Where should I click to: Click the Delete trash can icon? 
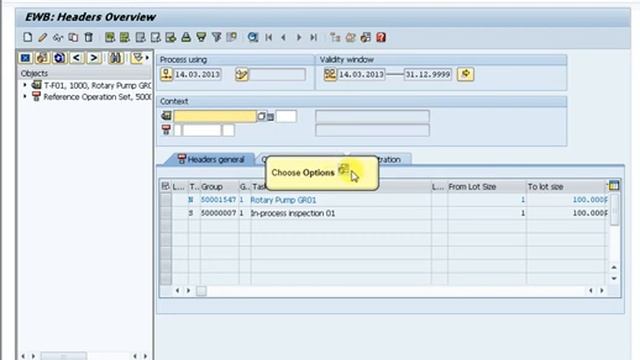(x=89, y=38)
